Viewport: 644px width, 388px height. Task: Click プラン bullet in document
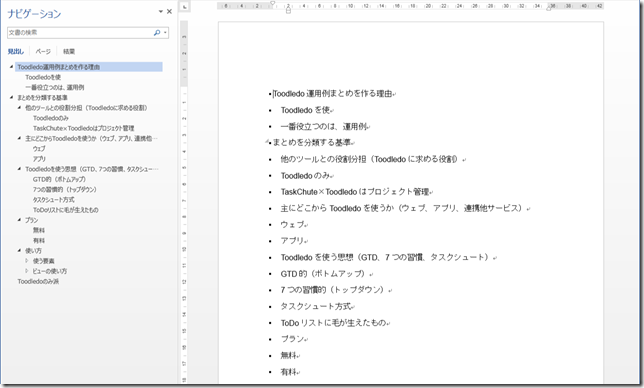coord(292,339)
